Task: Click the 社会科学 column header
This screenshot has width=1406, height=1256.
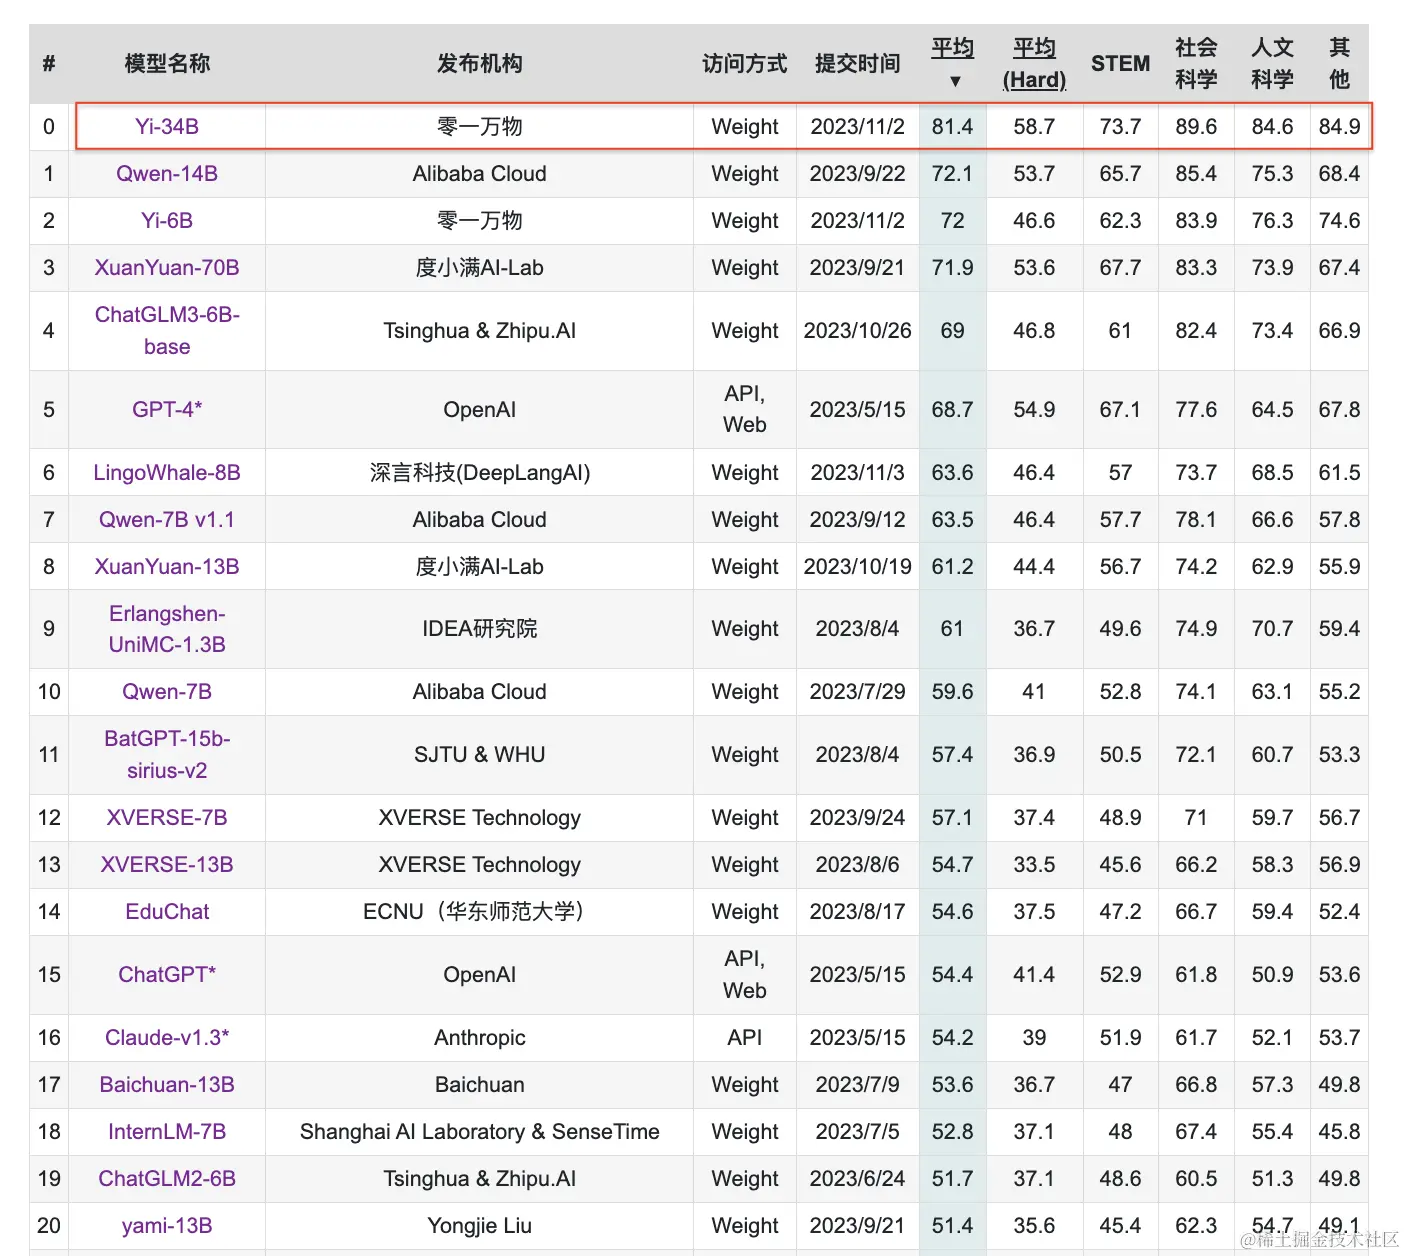Action: click(x=1196, y=63)
